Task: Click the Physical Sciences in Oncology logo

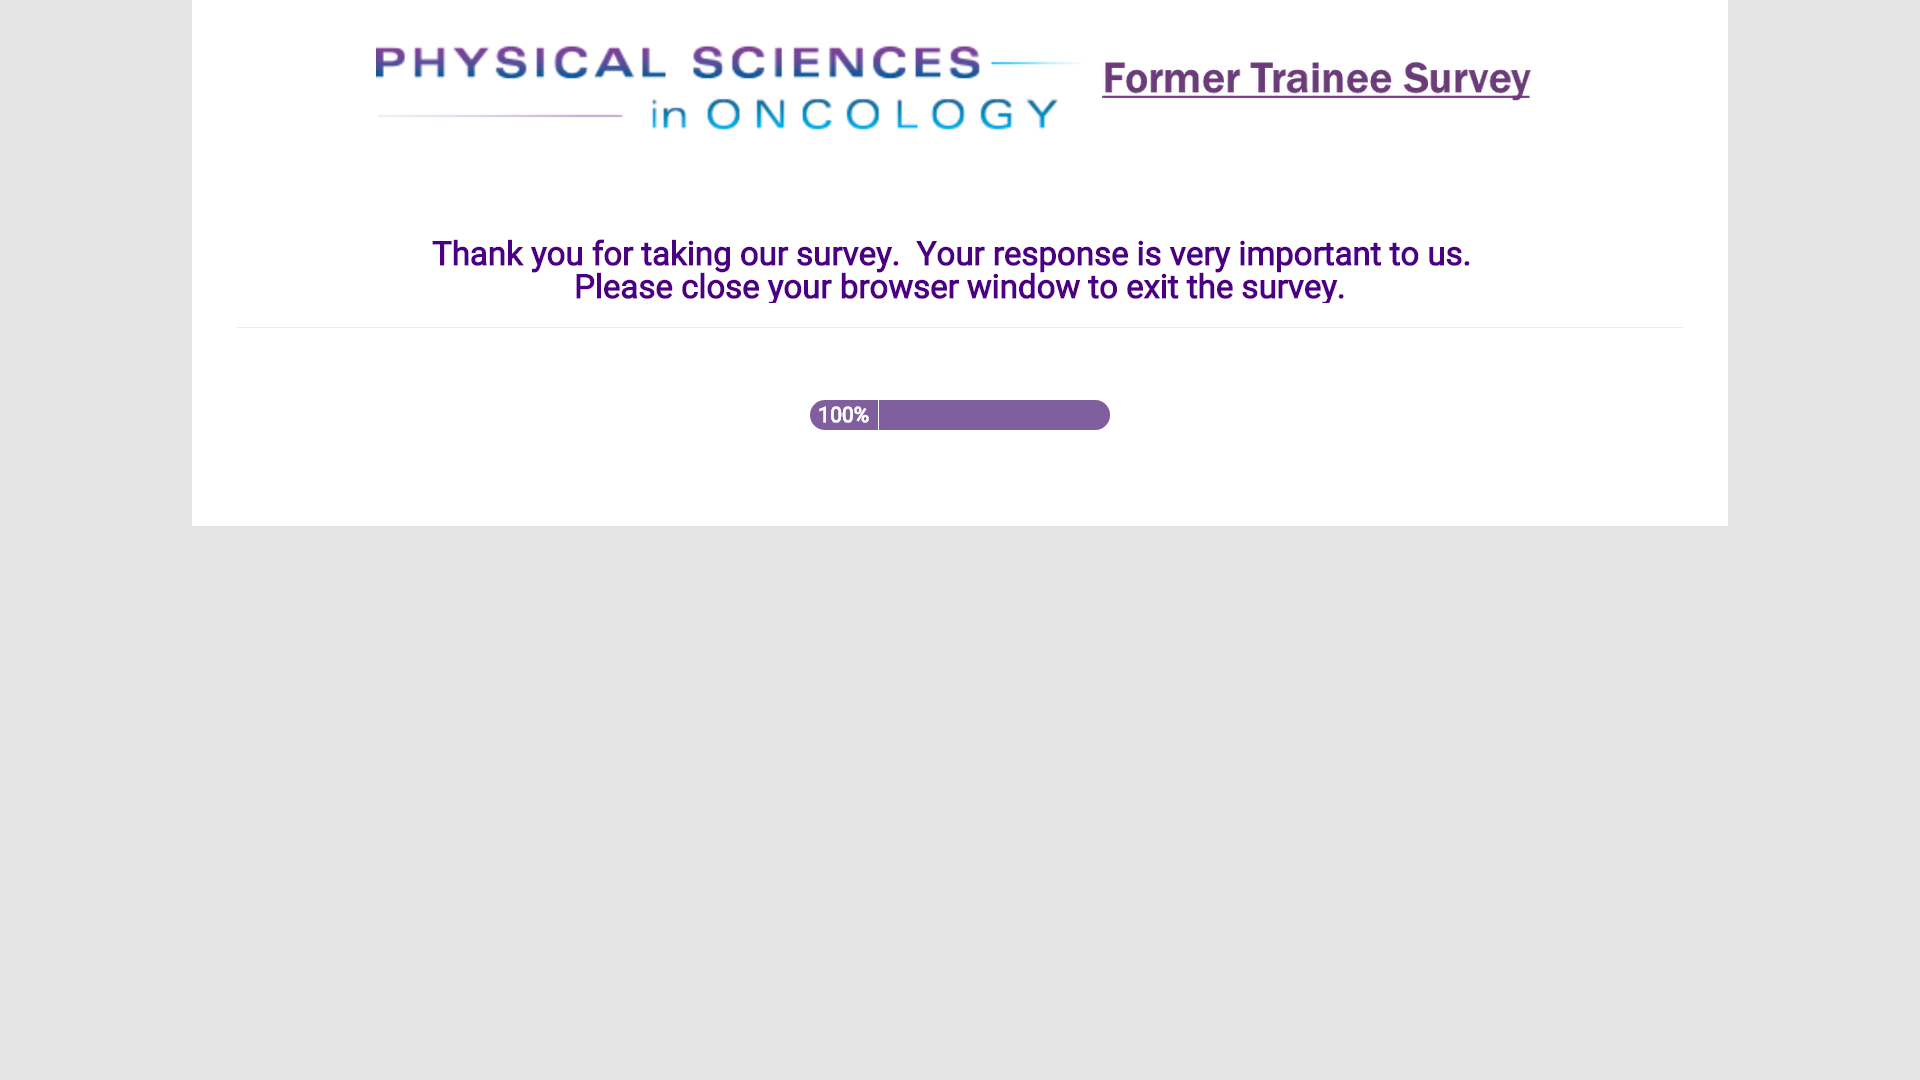Action: point(727,87)
